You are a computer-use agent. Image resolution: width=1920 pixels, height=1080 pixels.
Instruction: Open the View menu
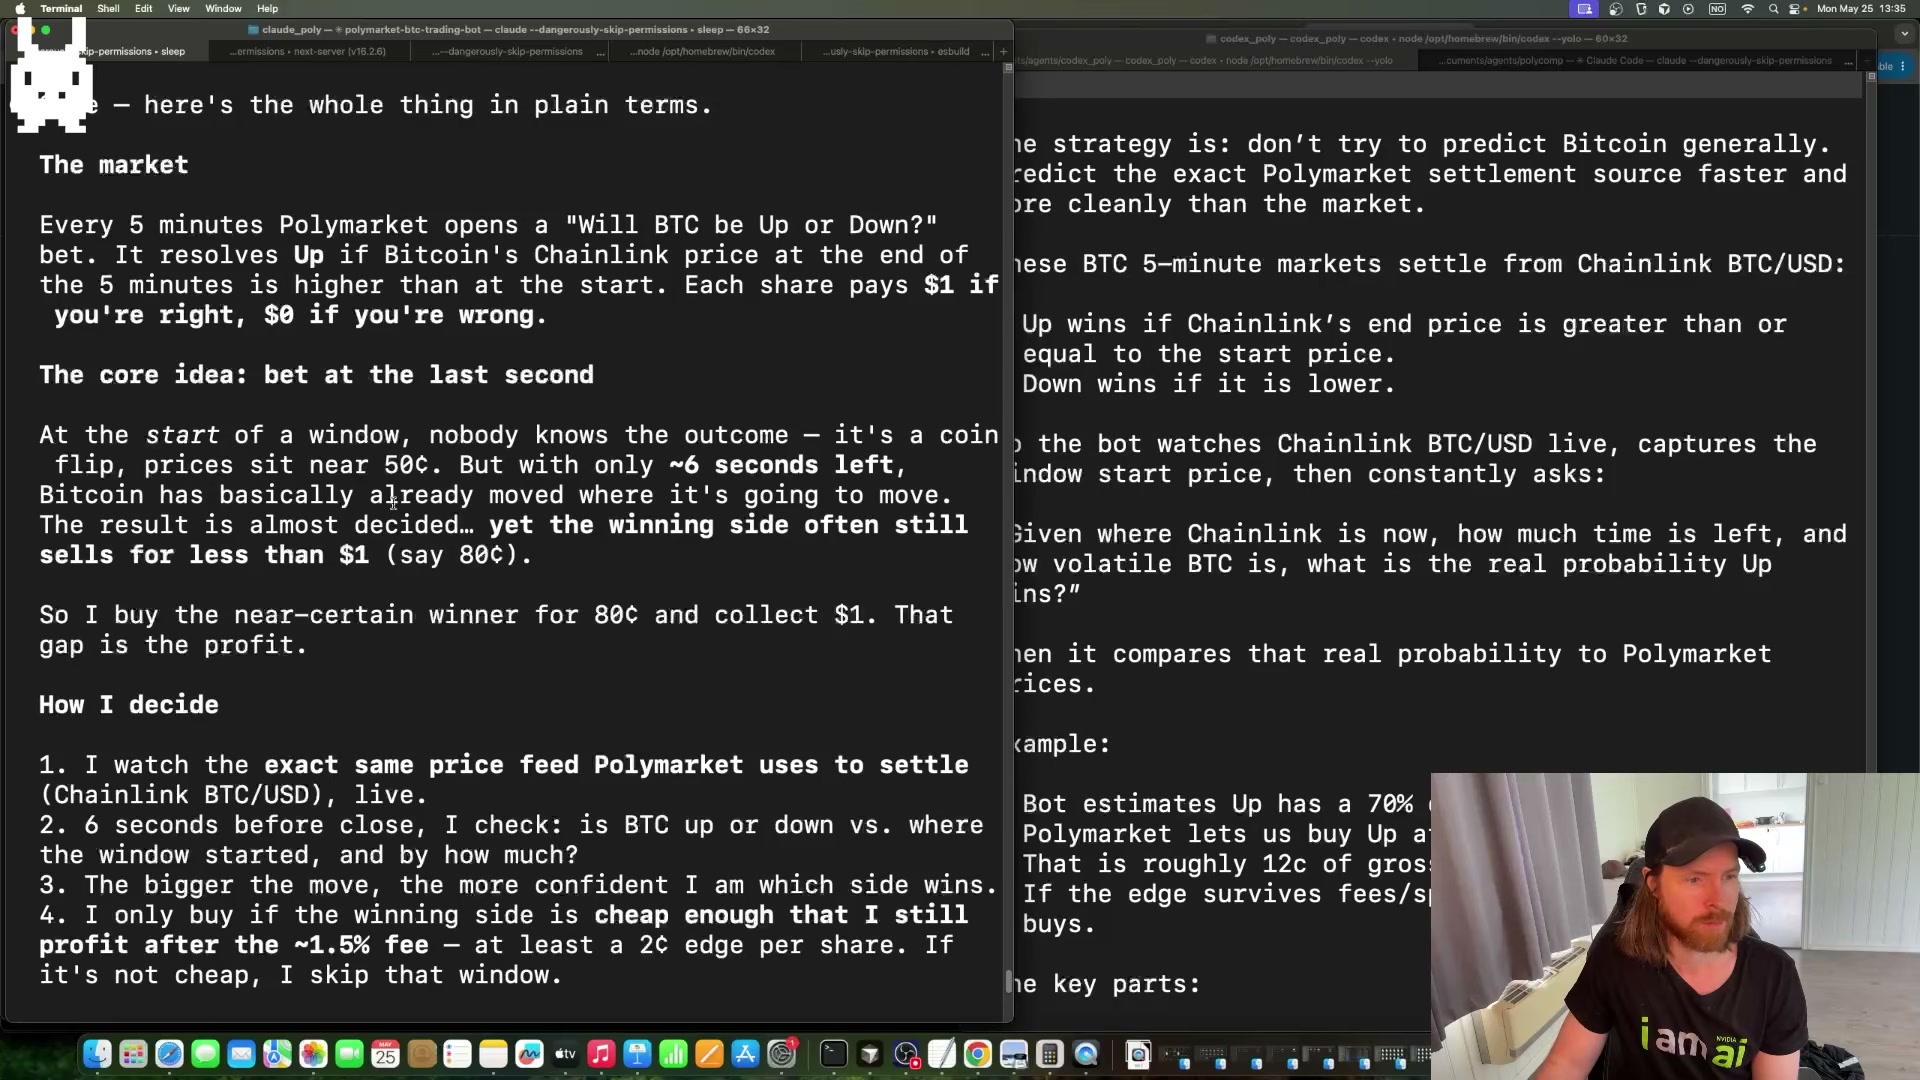coord(179,9)
